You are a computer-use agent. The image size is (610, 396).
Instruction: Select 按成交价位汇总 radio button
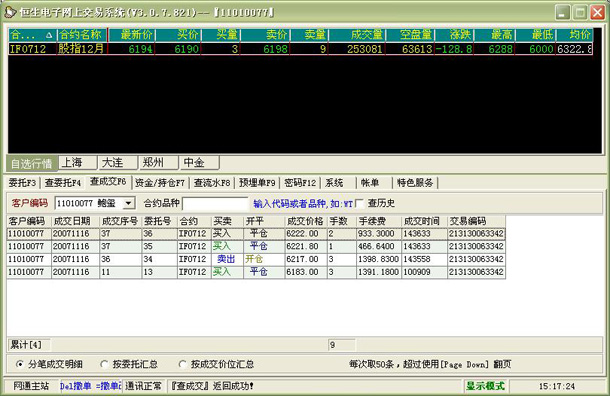[182, 364]
